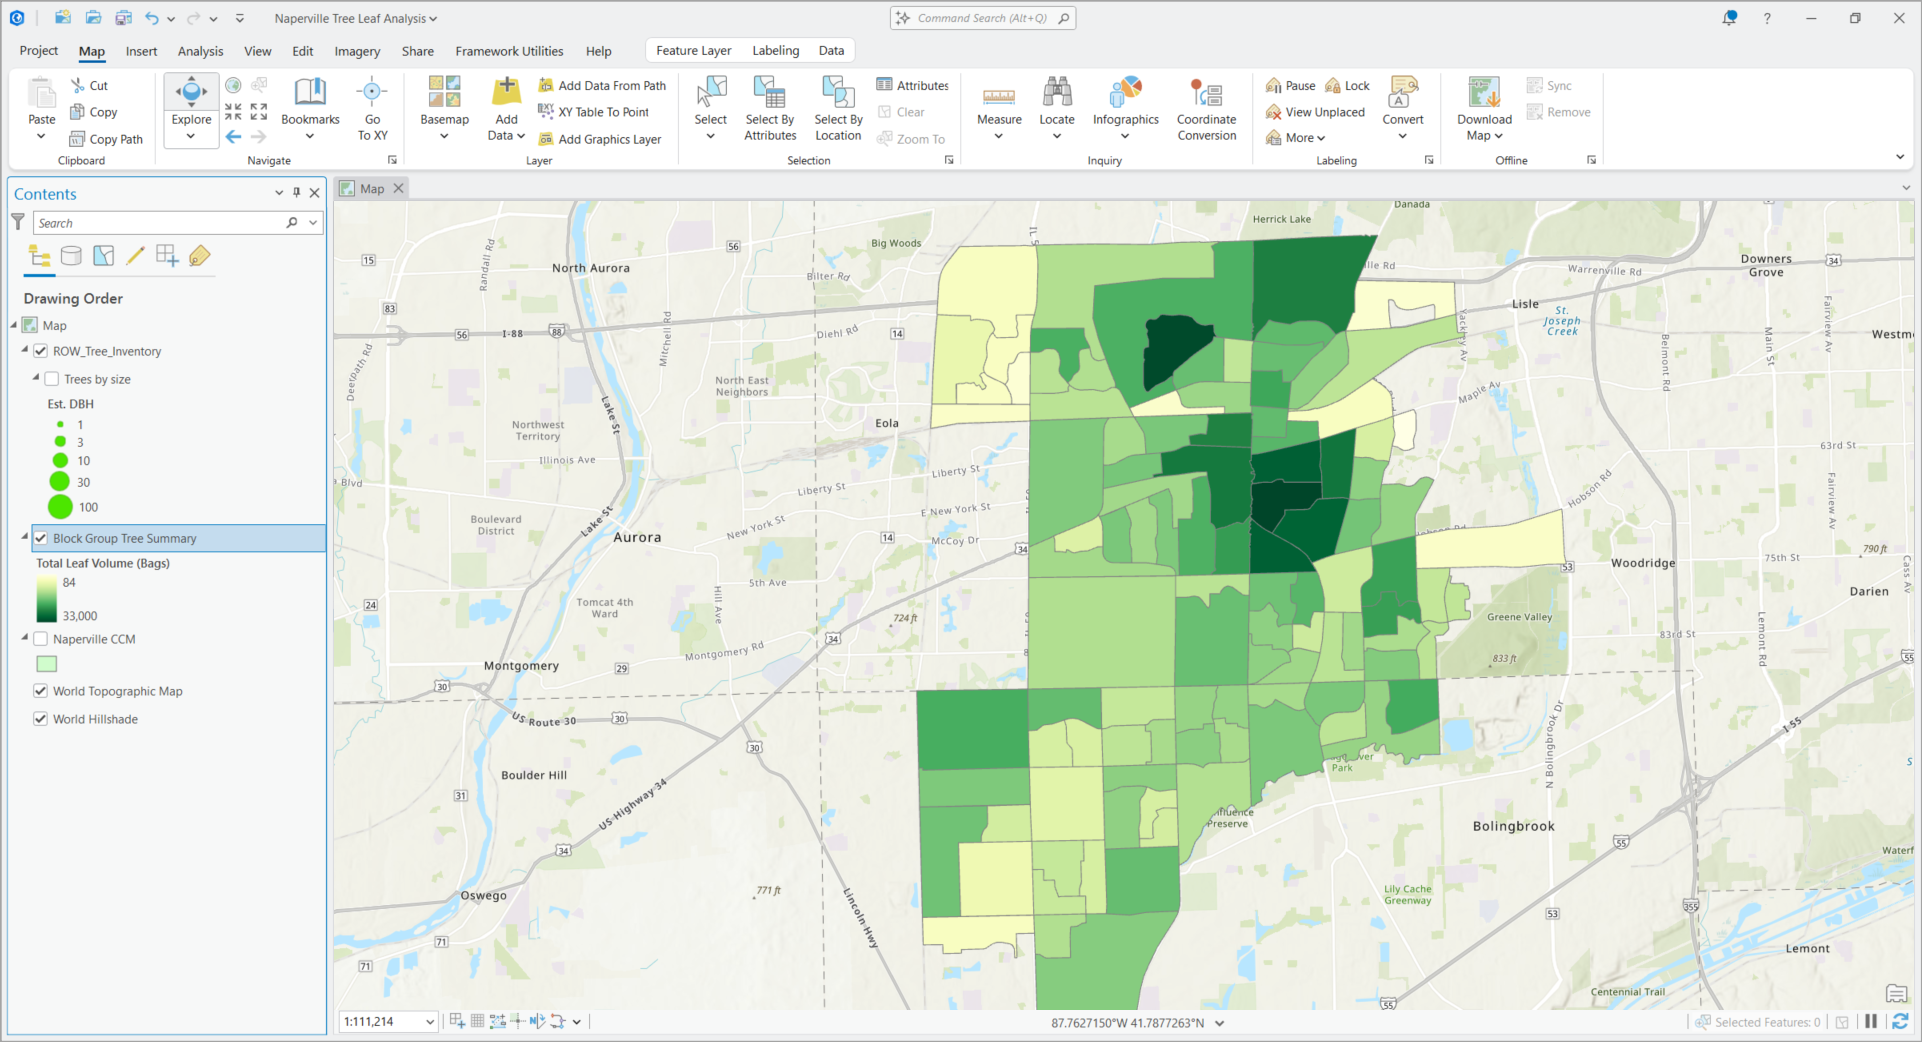
Task: Turn on the Naperville CCM layer
Action: (x=41, y=639)
